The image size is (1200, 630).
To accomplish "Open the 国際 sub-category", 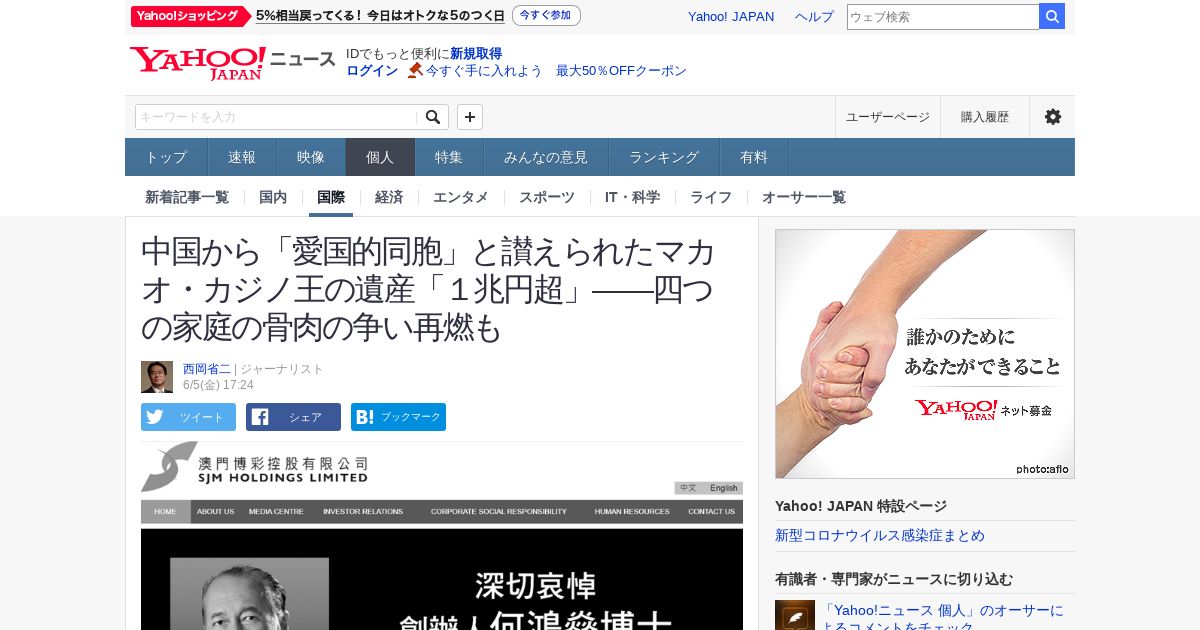I will pyautogui.click(x=331, y=197).
